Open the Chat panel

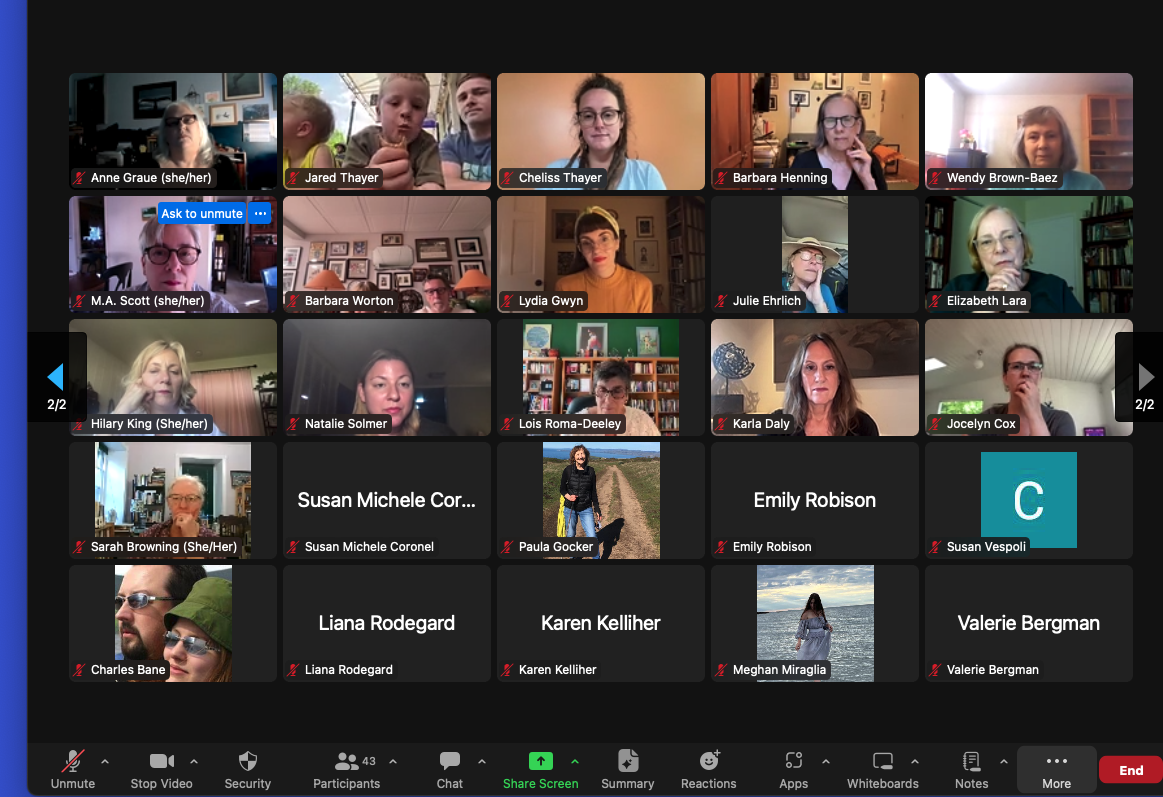click(x=450, y=762)
